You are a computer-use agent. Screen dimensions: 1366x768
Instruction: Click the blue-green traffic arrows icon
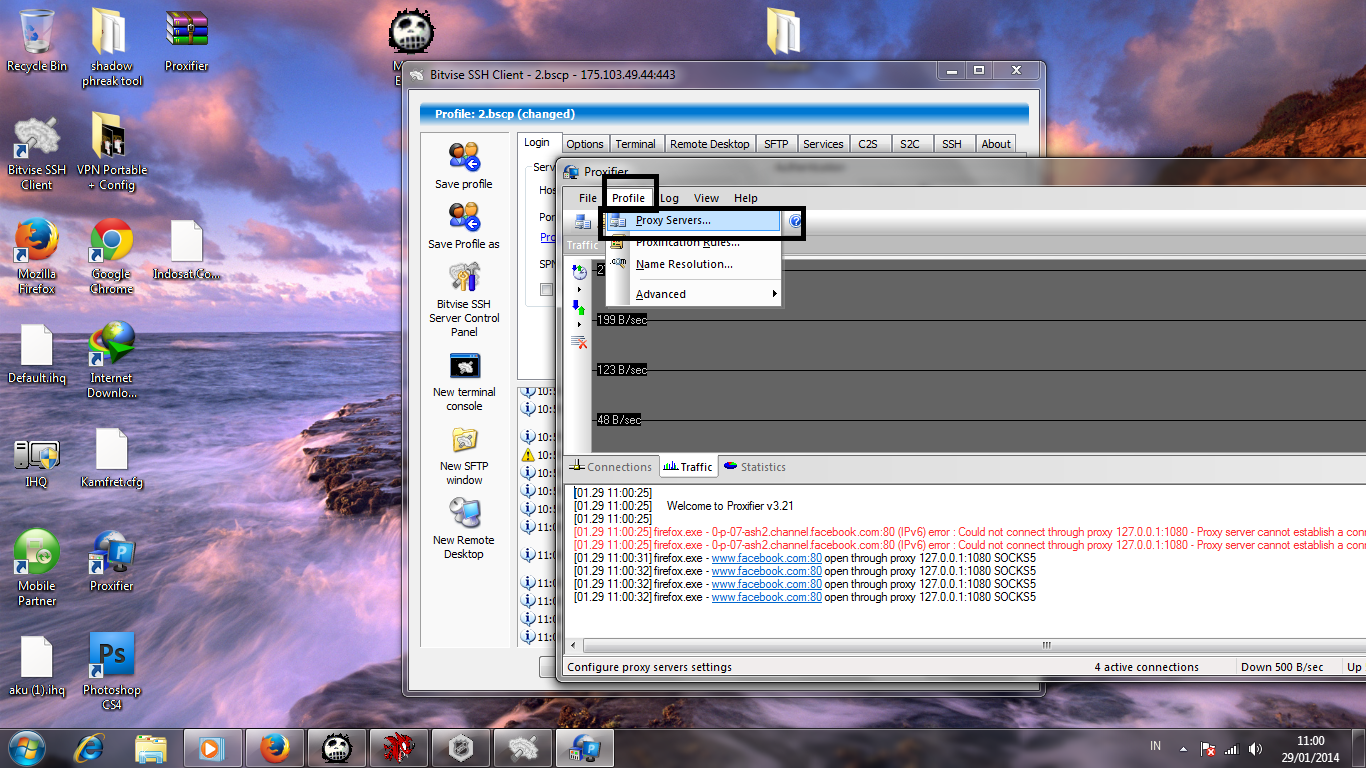click(x=579, y=307)
